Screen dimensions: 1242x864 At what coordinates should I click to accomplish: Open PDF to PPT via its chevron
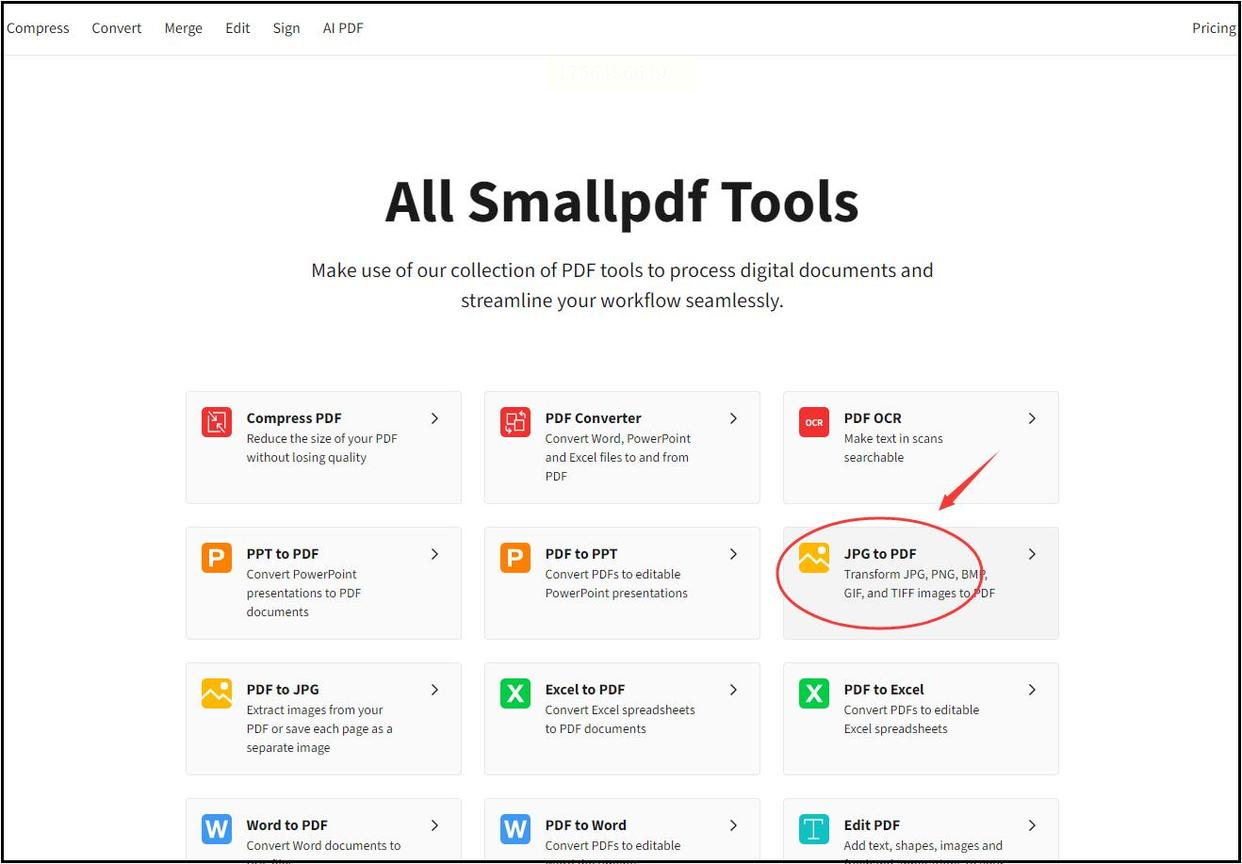click(x=733, y=554)
